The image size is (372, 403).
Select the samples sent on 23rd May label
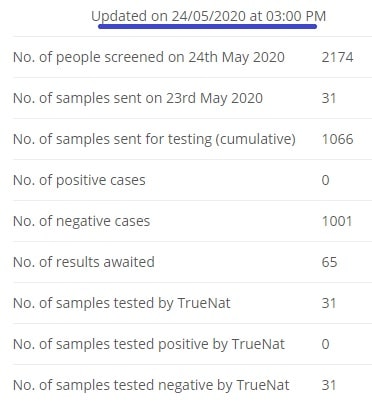point(138,98)
